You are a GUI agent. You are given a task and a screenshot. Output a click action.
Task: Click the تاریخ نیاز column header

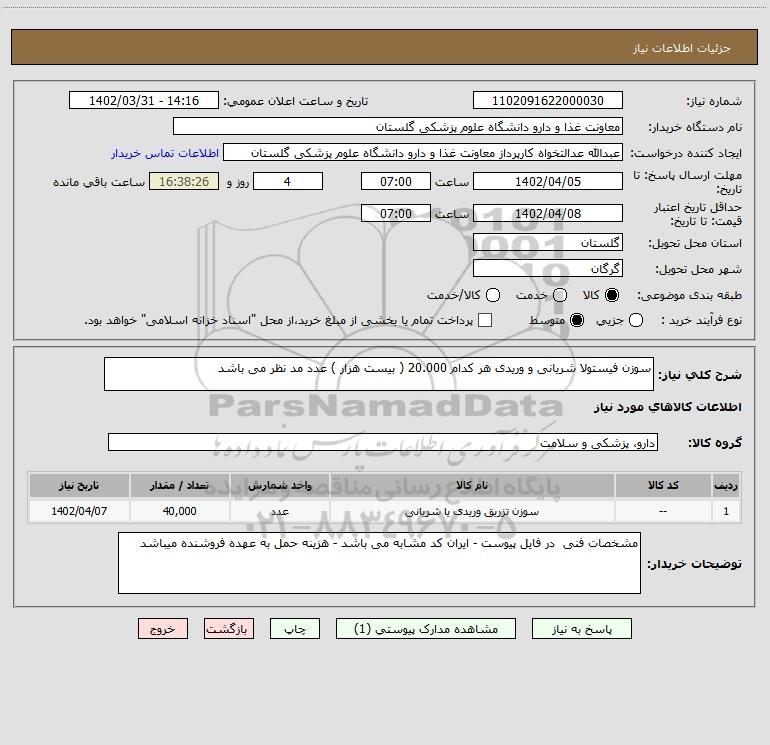(79, 485)
